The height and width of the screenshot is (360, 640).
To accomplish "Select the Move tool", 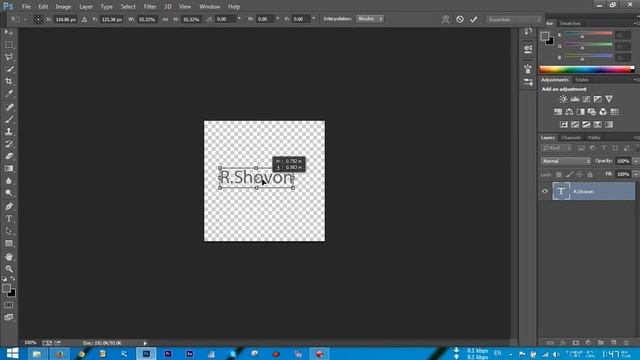I will (x=9, y=32).
